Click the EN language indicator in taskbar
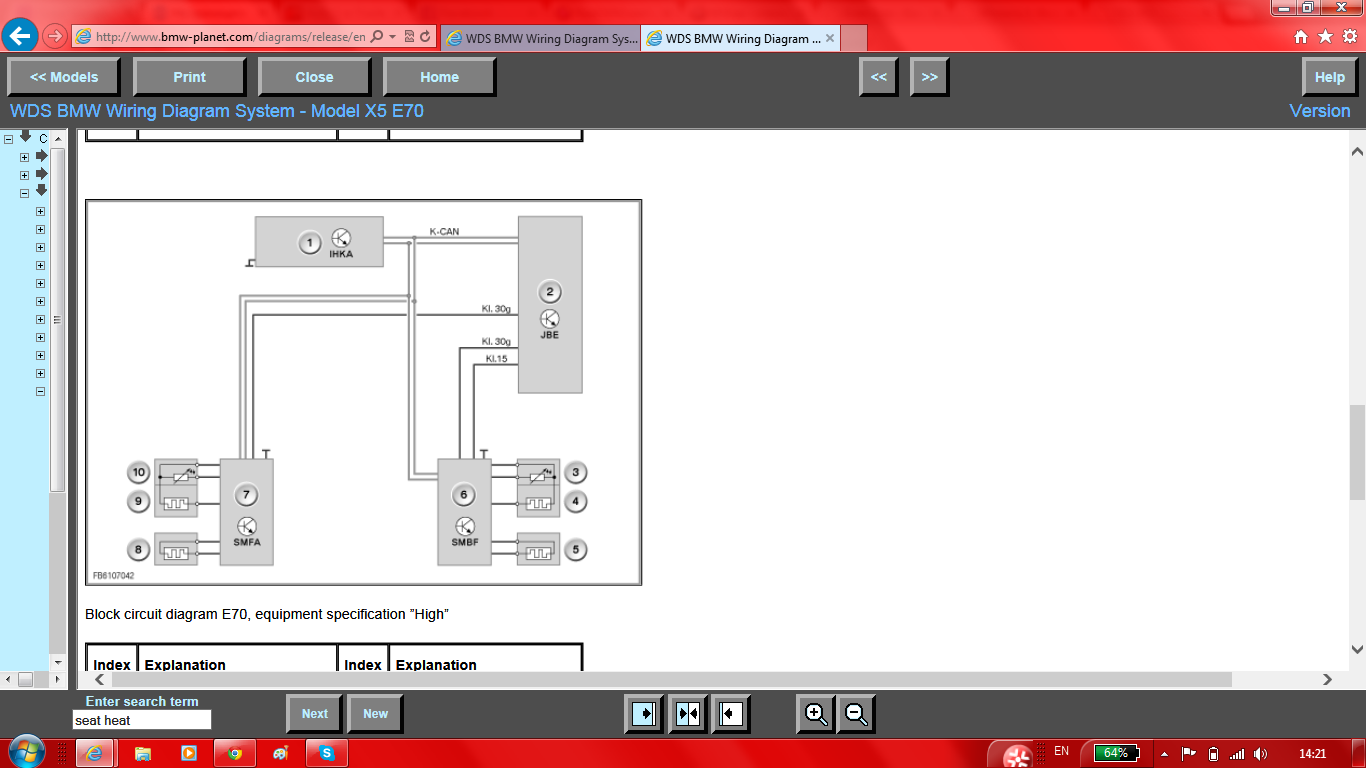The image size is (1366, 768). click(1061, 751)
